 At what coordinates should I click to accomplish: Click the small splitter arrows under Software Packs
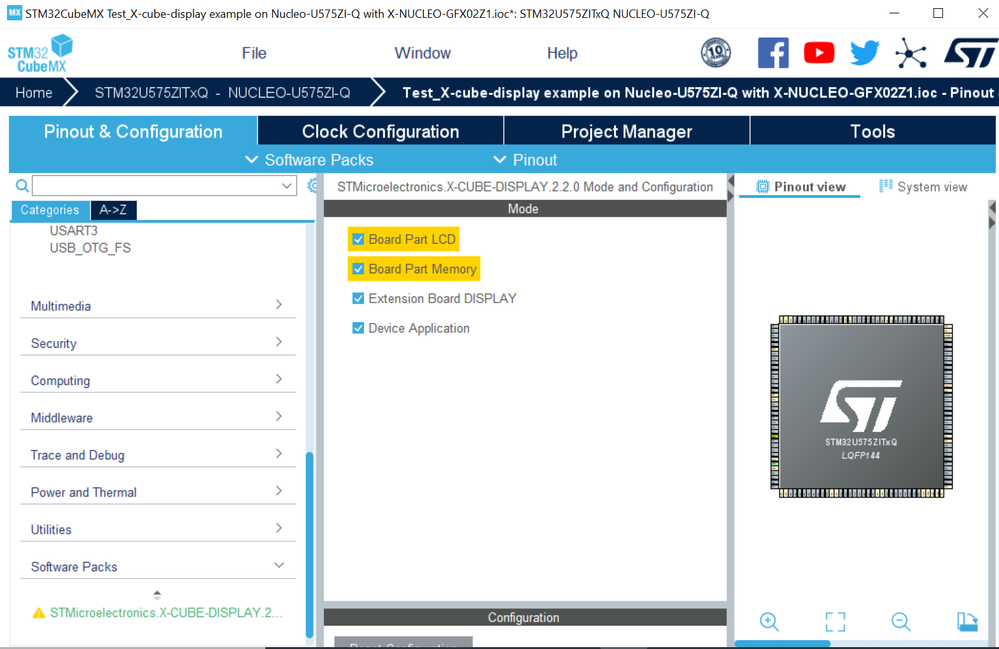pyautogui.click(x=157, y=595)
